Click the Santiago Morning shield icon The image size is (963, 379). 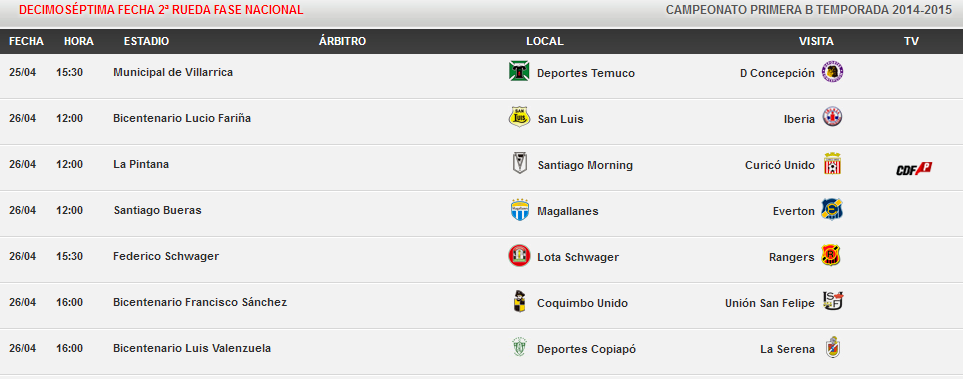(x=520, y=163)
